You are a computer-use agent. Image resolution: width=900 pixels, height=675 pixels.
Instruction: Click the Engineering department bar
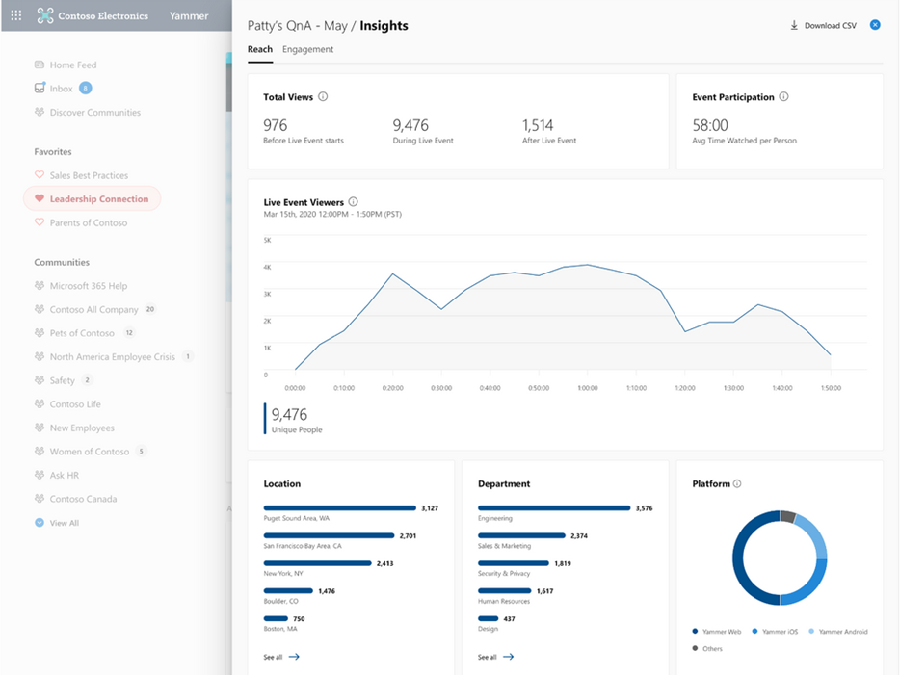click(x=554, y=508)
